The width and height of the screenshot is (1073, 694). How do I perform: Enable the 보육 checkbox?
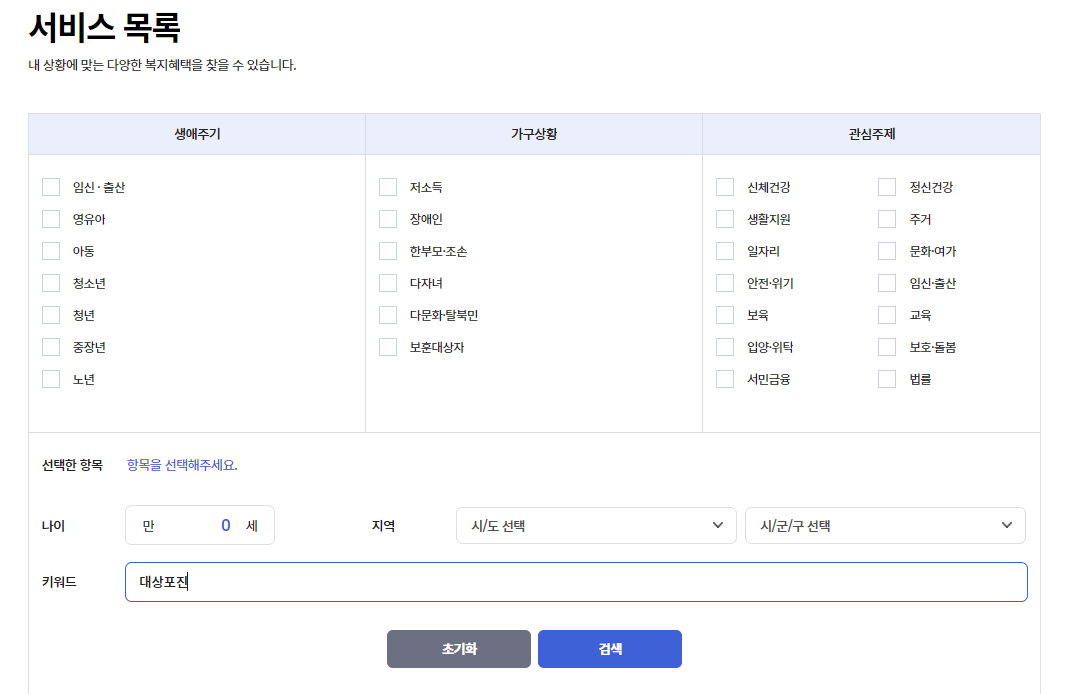725,316
